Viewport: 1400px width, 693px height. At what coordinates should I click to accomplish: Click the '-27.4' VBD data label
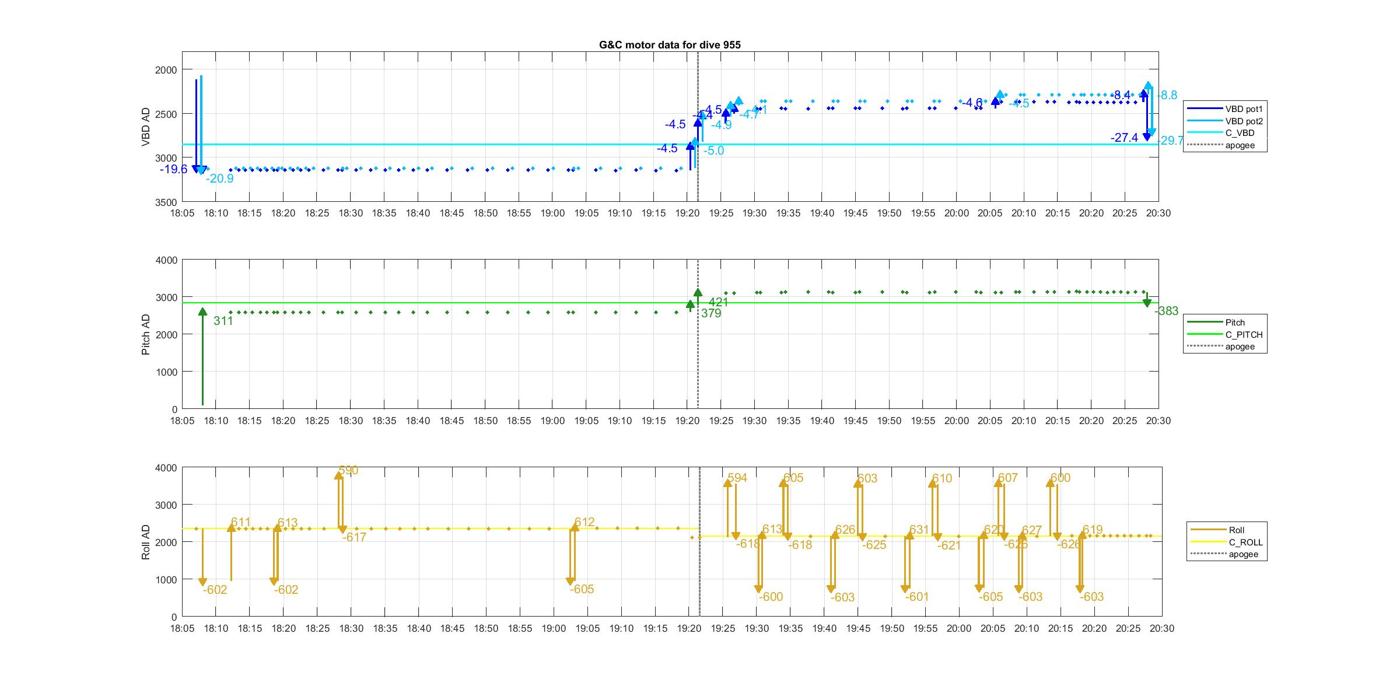pos(1124,138)
